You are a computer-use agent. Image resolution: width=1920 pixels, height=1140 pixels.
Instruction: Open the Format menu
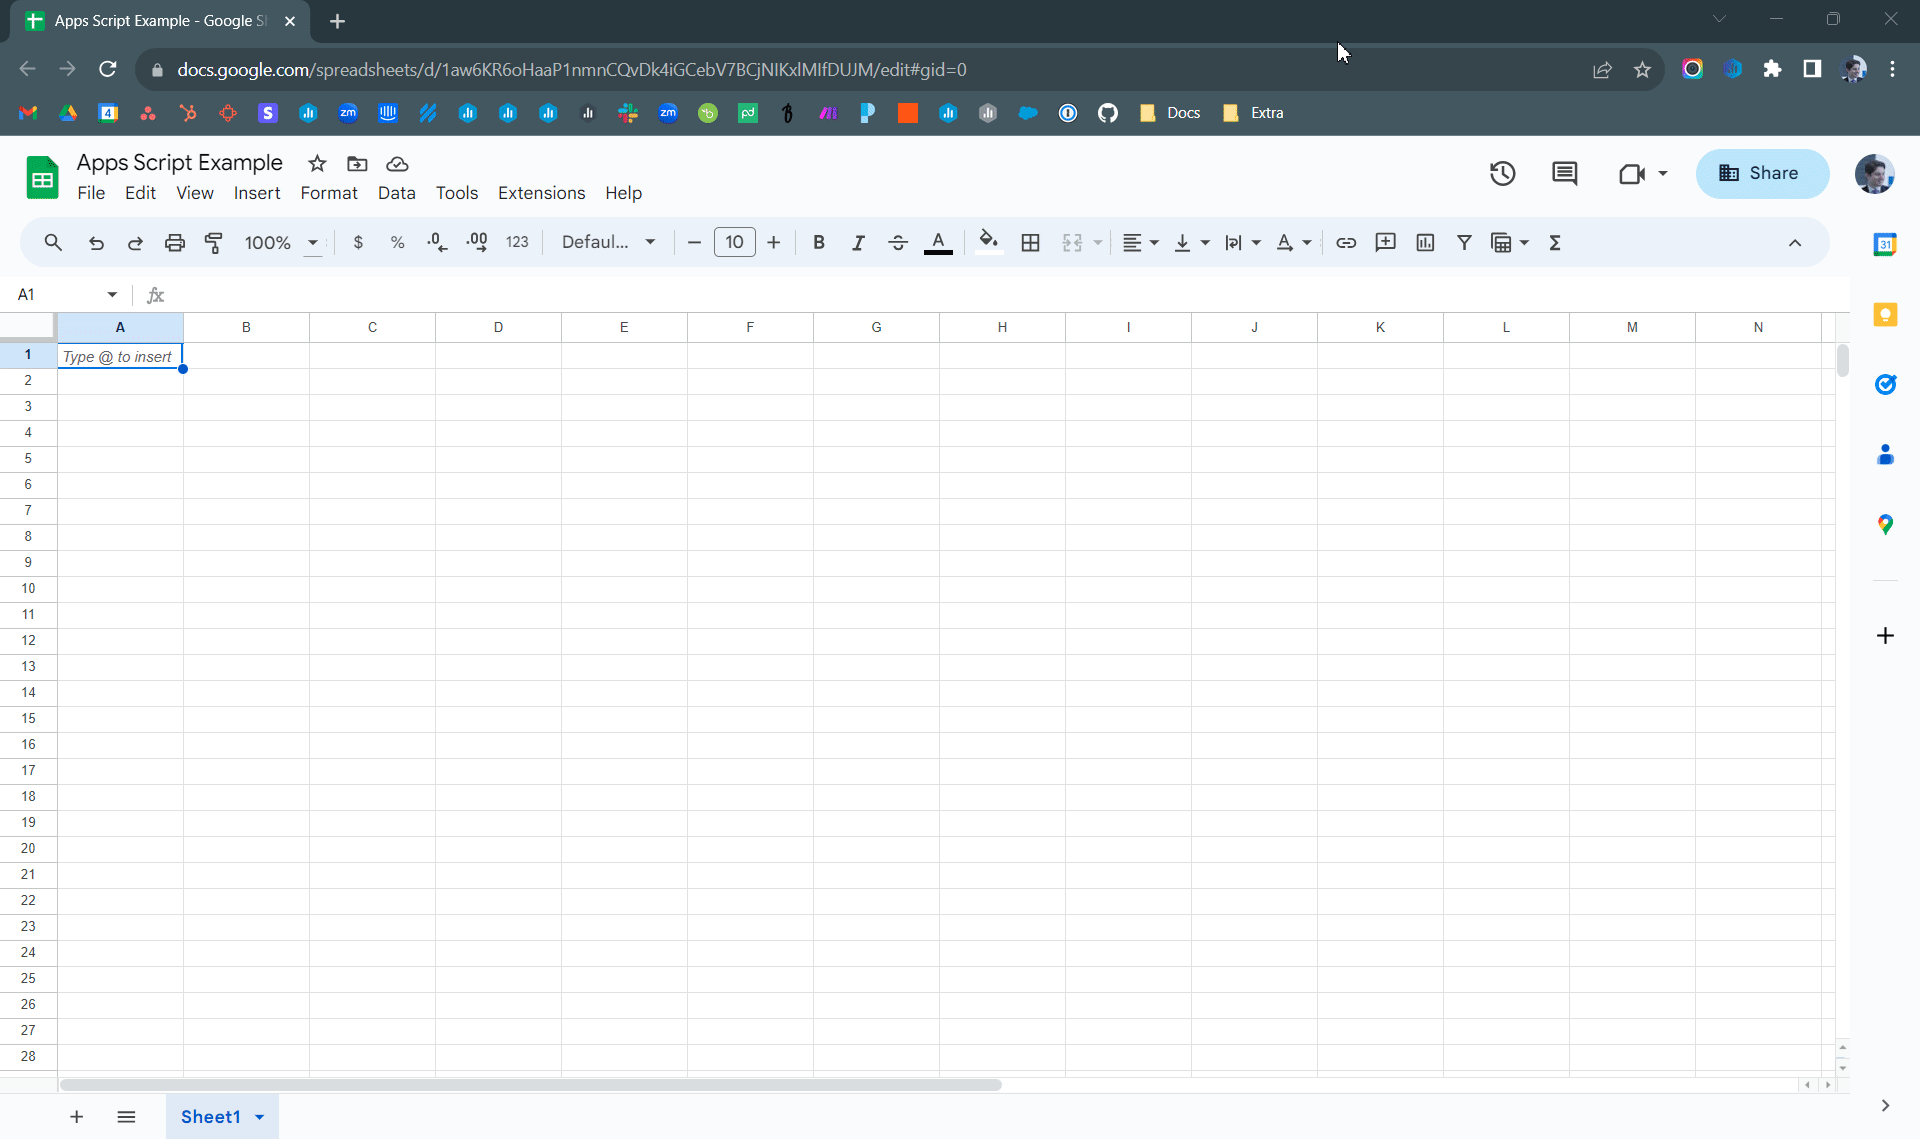pos(328,193)
